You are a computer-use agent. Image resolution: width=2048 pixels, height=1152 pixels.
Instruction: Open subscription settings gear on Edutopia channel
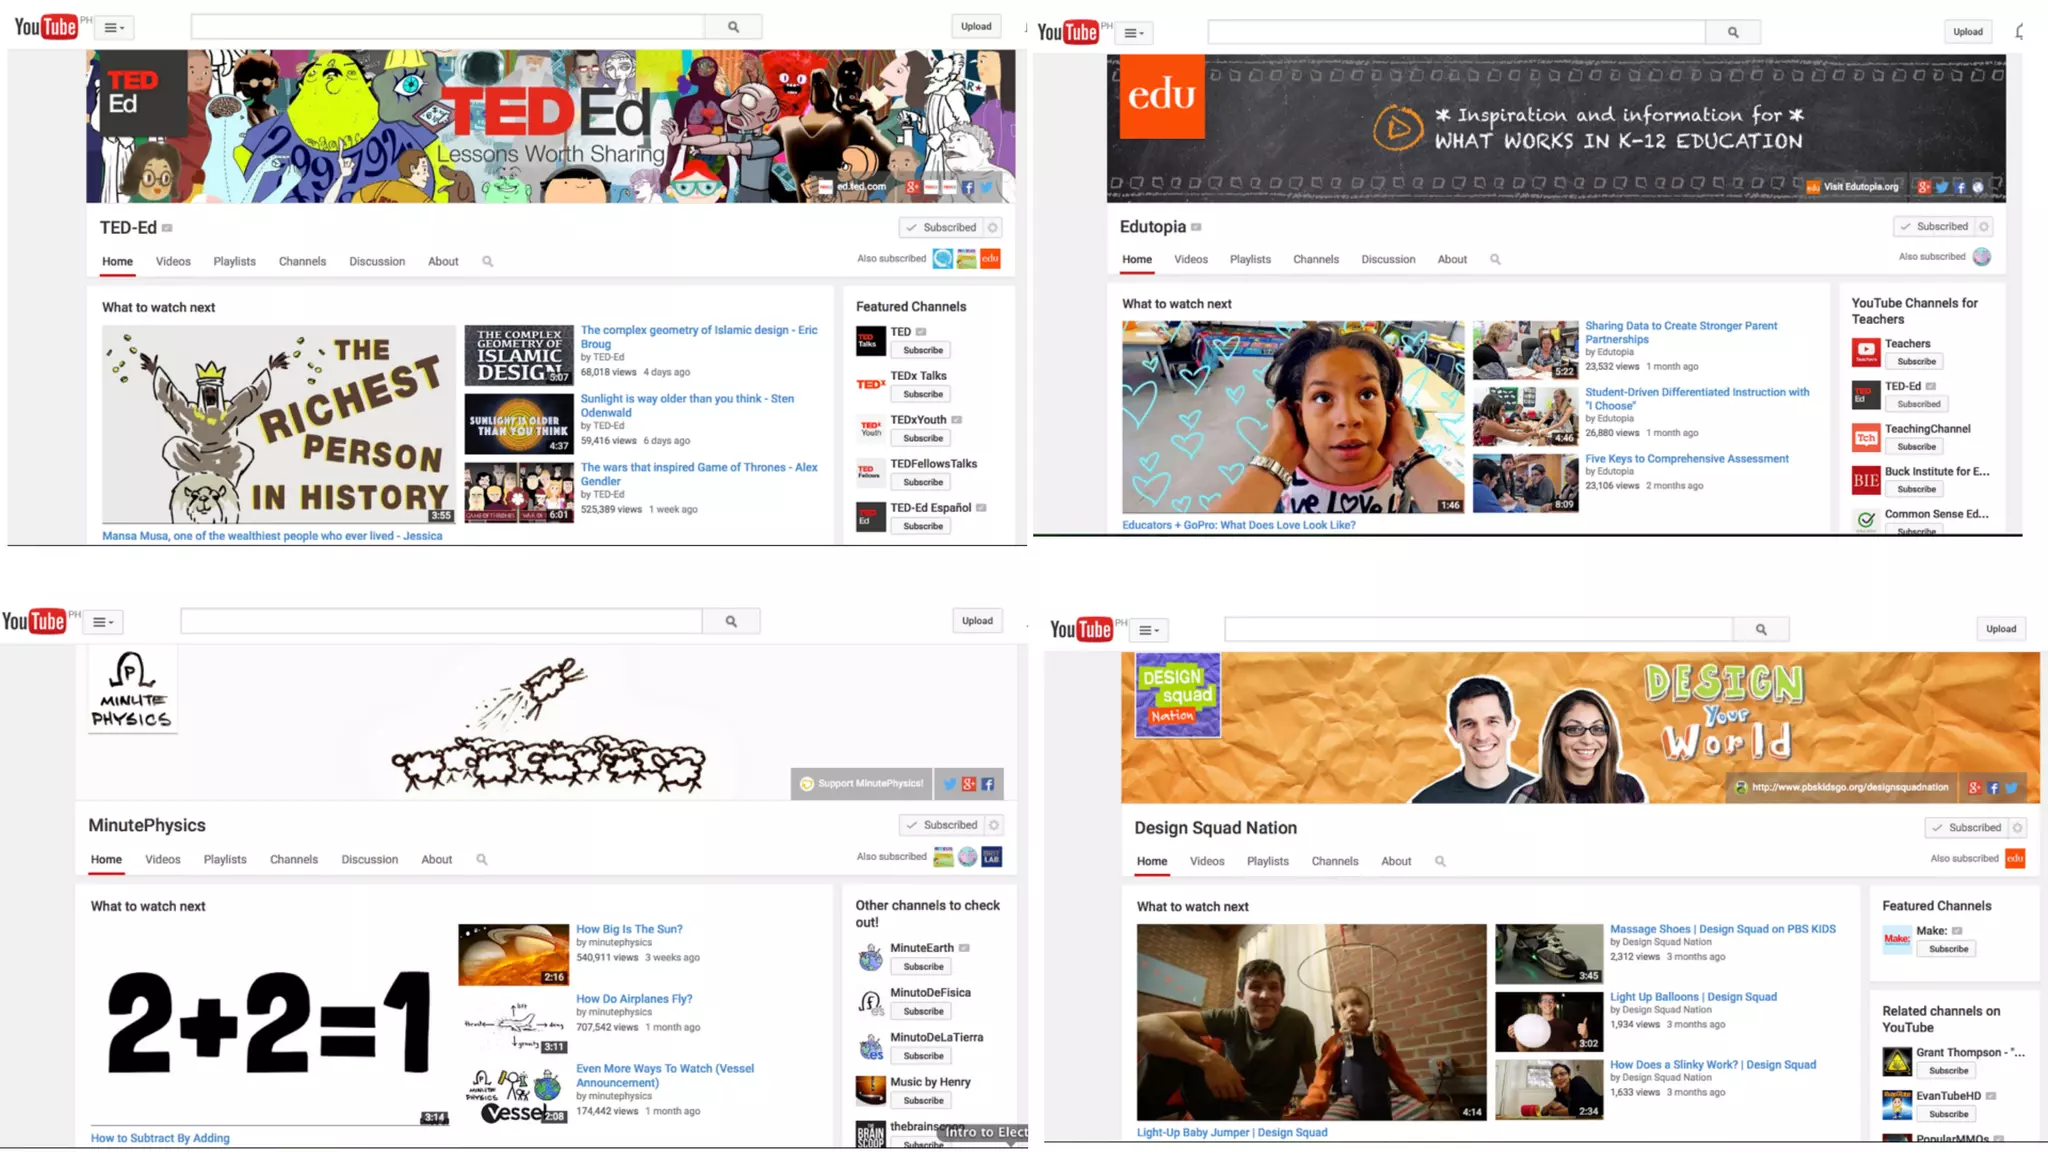tap(1984, 227)
